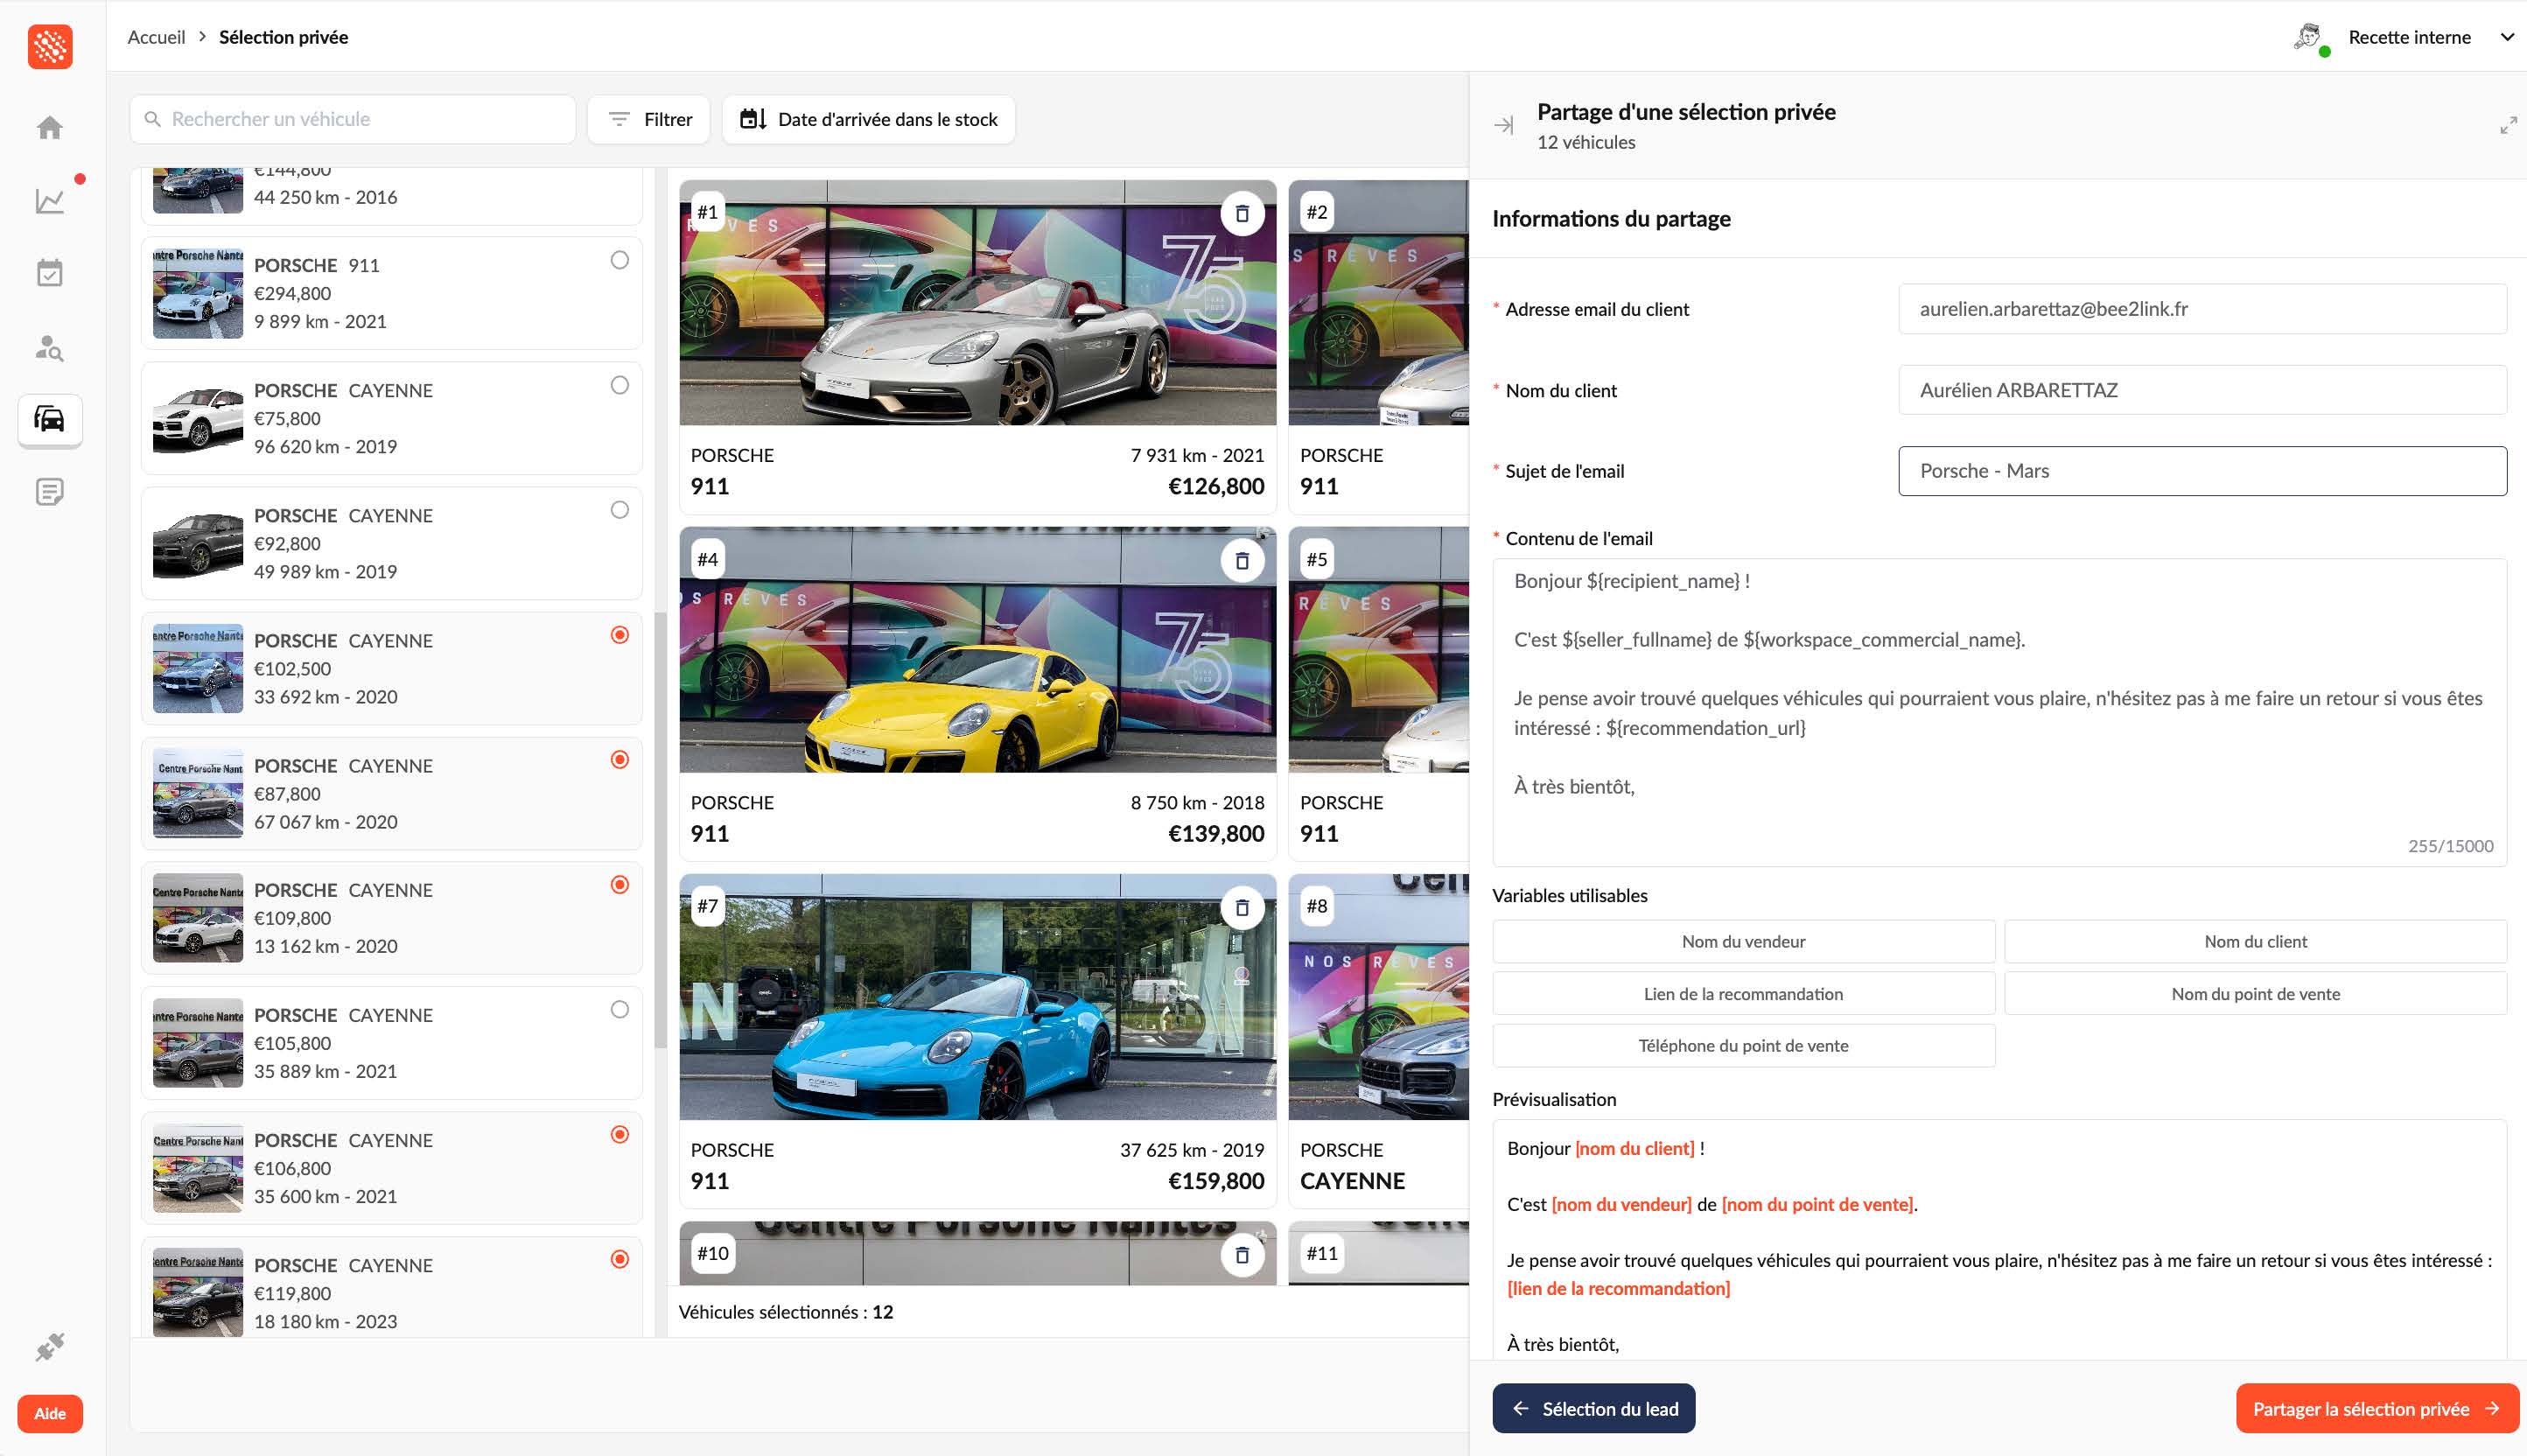Open the #4 yellow Porsche 911 photo

coord(977,650)
